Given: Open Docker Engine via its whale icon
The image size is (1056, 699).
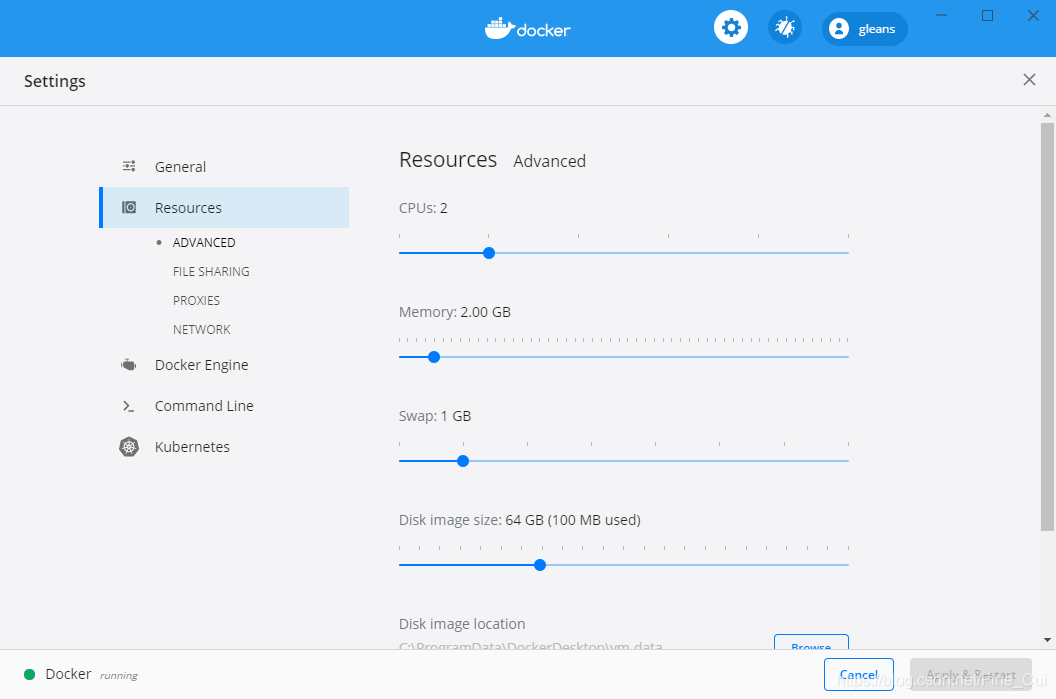Looking at the screenshot, I should [129, 365].
